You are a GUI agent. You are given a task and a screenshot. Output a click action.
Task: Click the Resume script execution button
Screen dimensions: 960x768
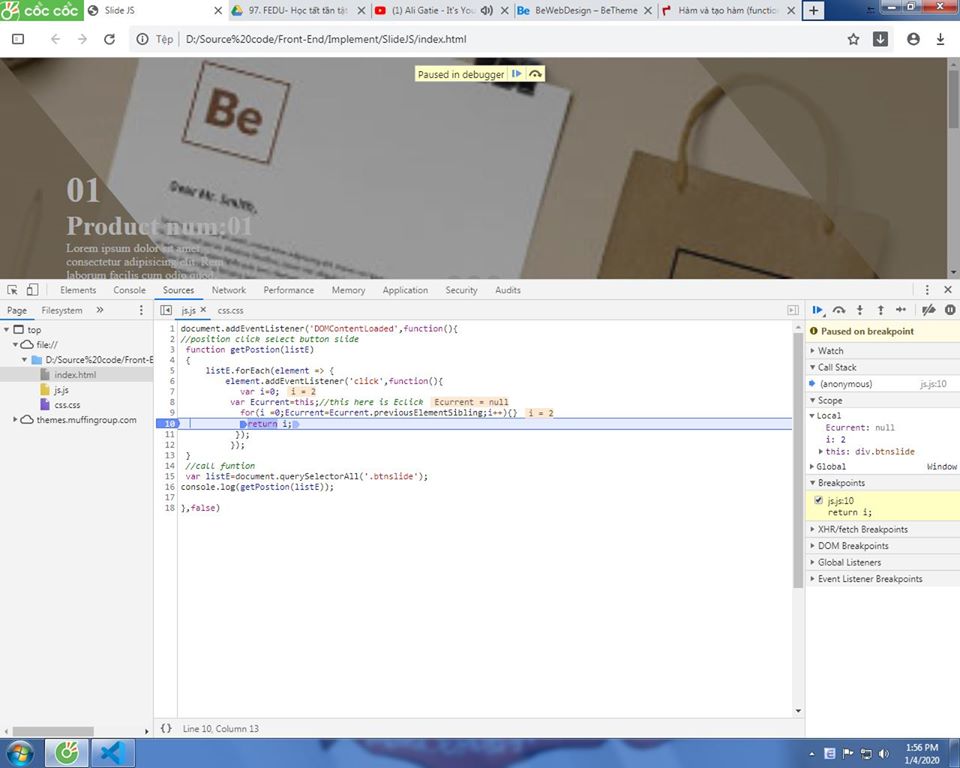pos(817,310)
